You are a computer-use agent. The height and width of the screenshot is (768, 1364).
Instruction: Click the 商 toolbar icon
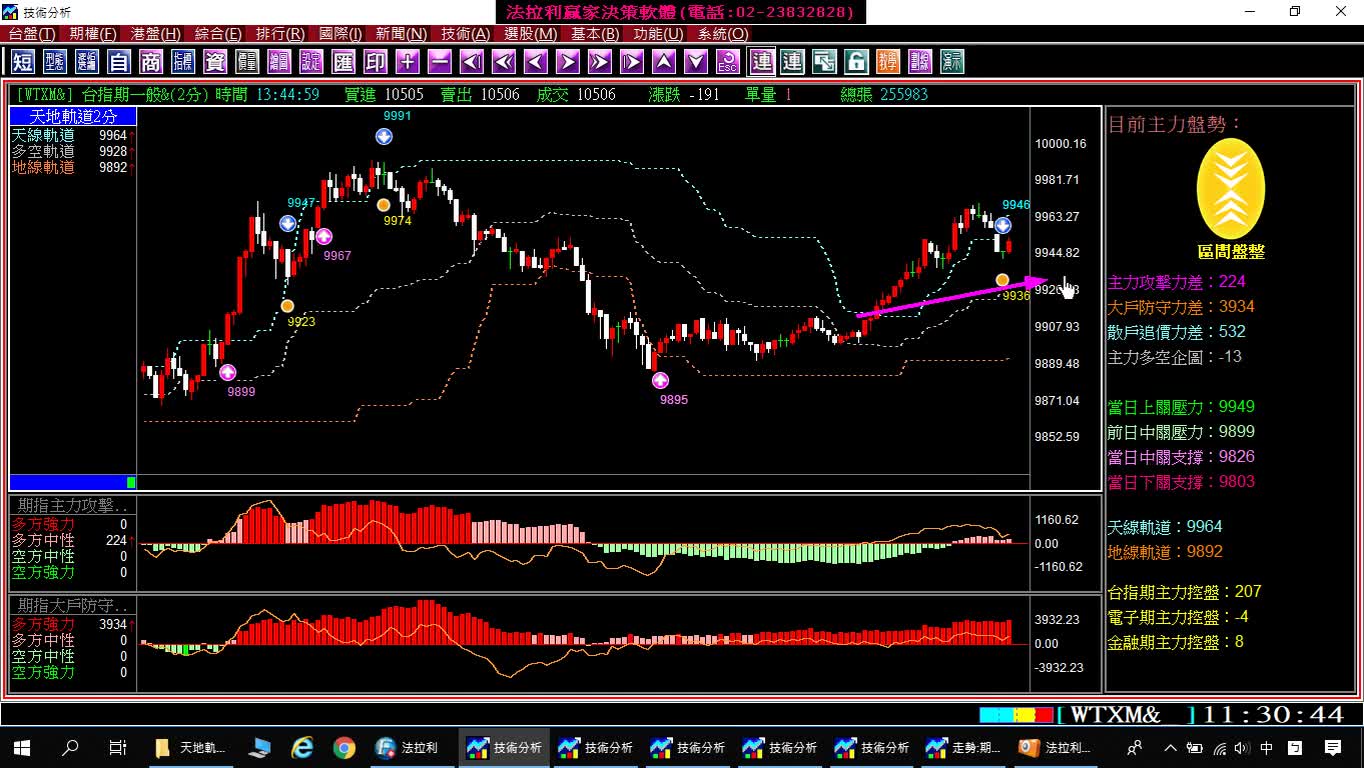pyautogui.click(x=151, y=62)
